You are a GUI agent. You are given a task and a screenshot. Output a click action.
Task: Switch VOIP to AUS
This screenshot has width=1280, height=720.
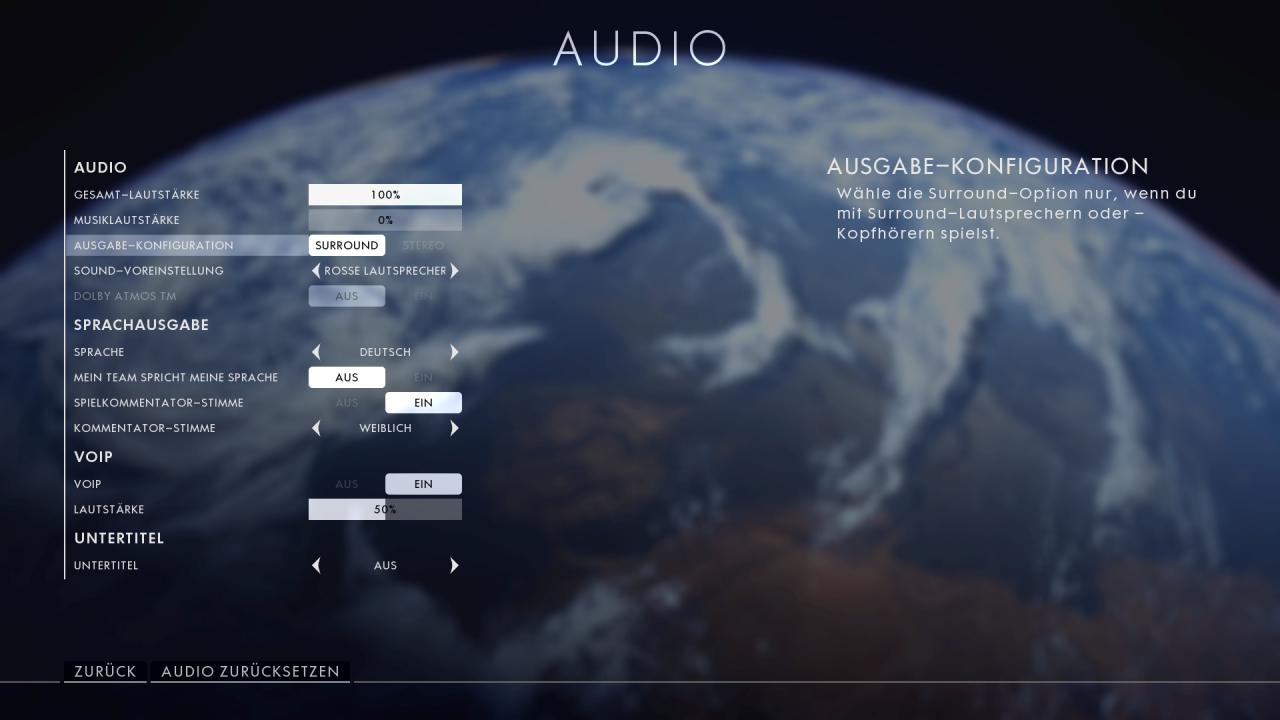tap(347, 484)
